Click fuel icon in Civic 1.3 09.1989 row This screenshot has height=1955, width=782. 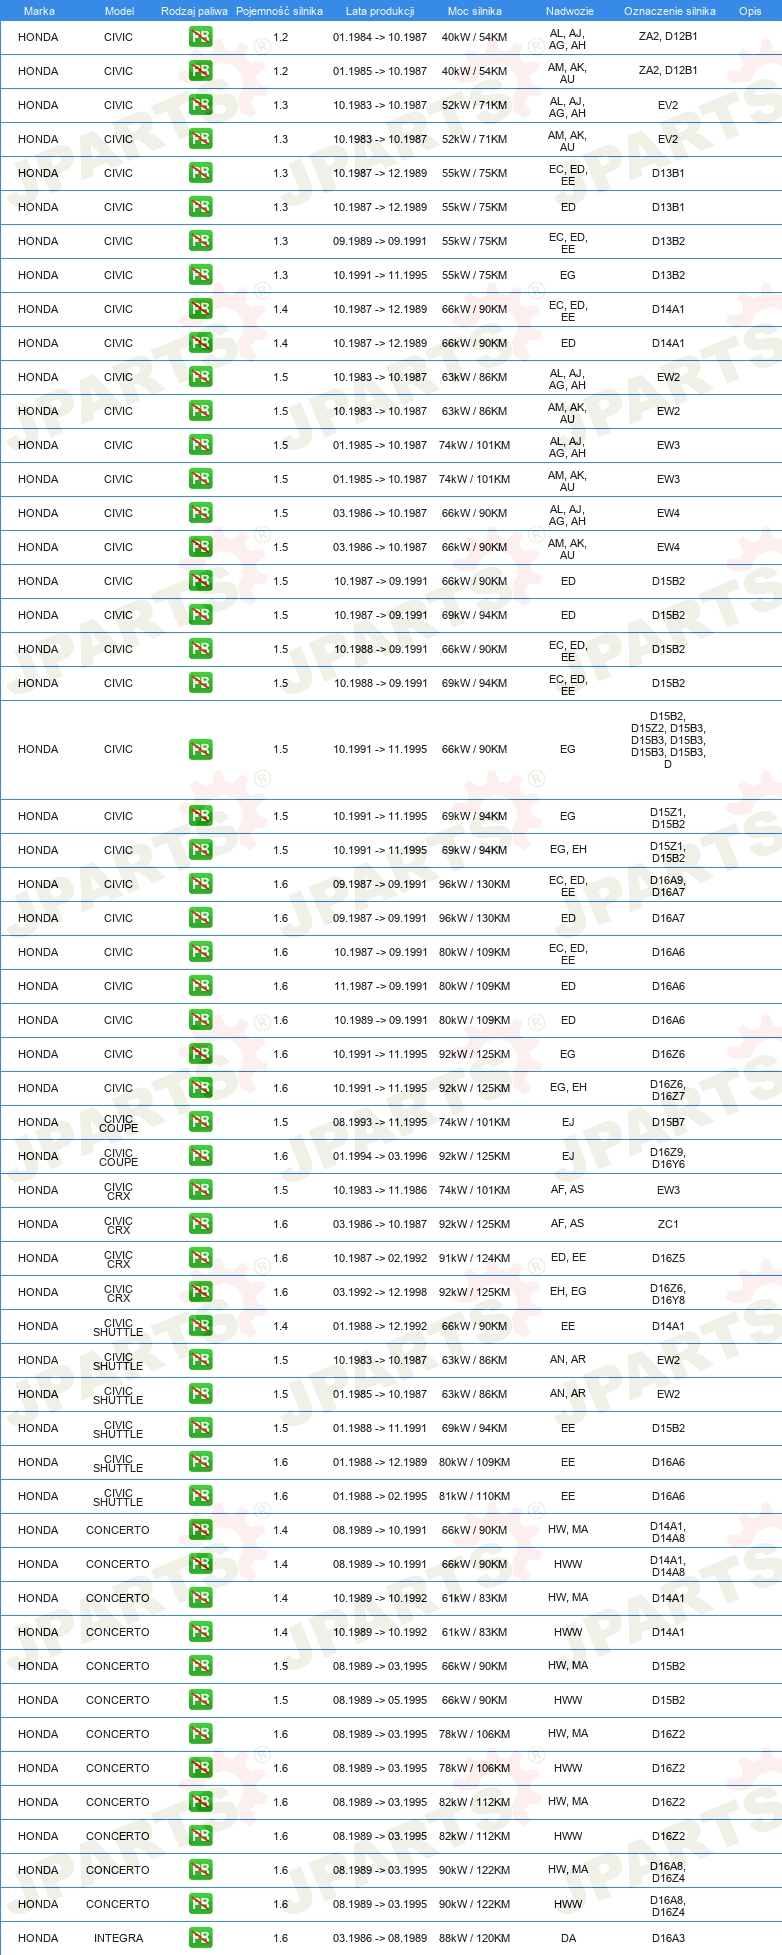coord(200,241)
